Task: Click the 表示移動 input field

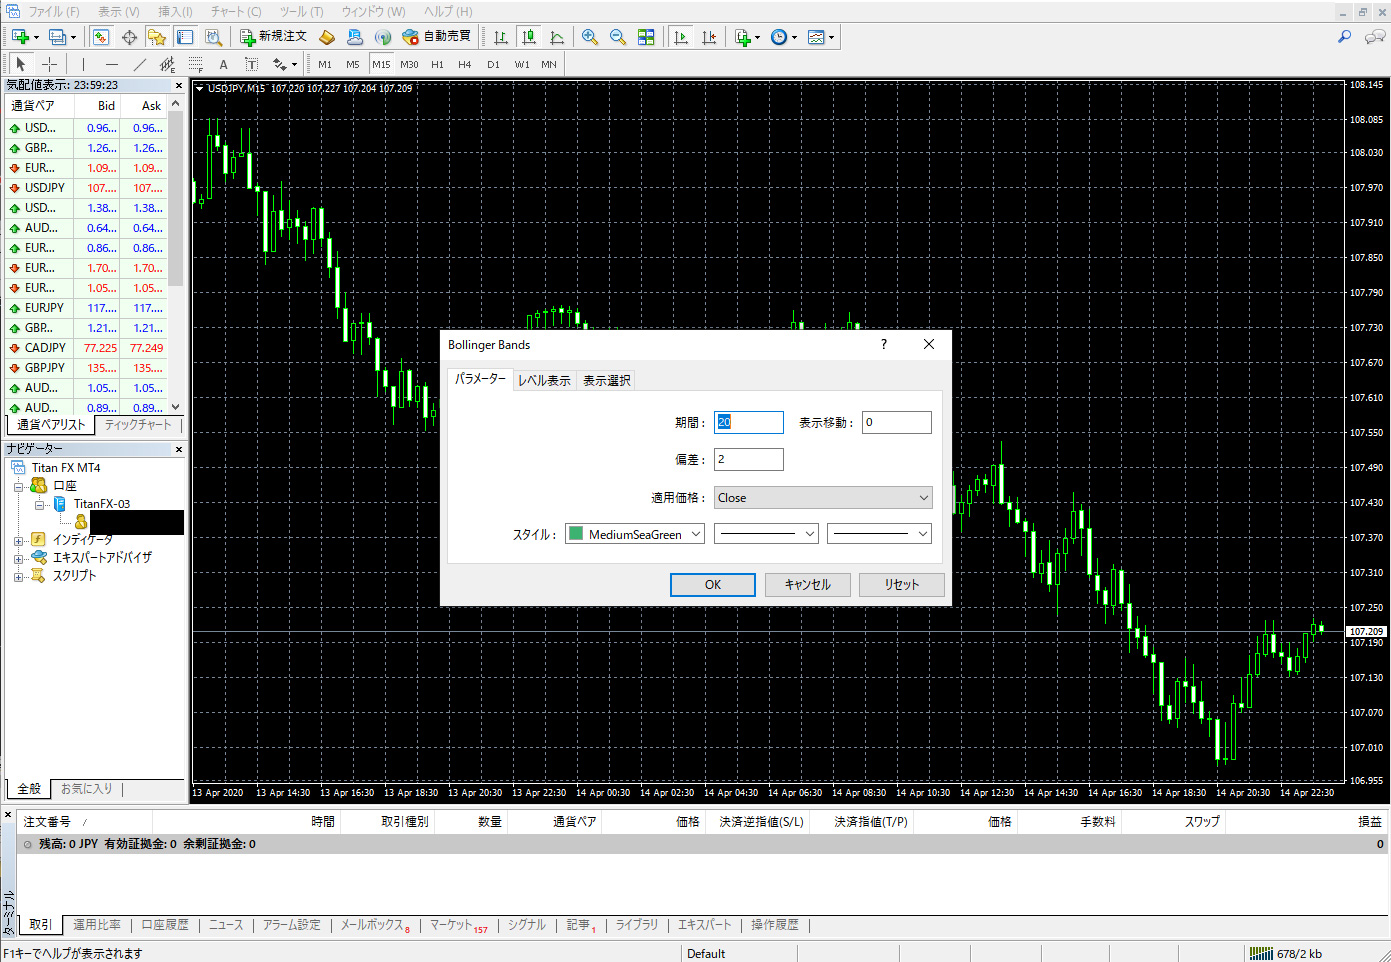Action: tap(897, 422)
